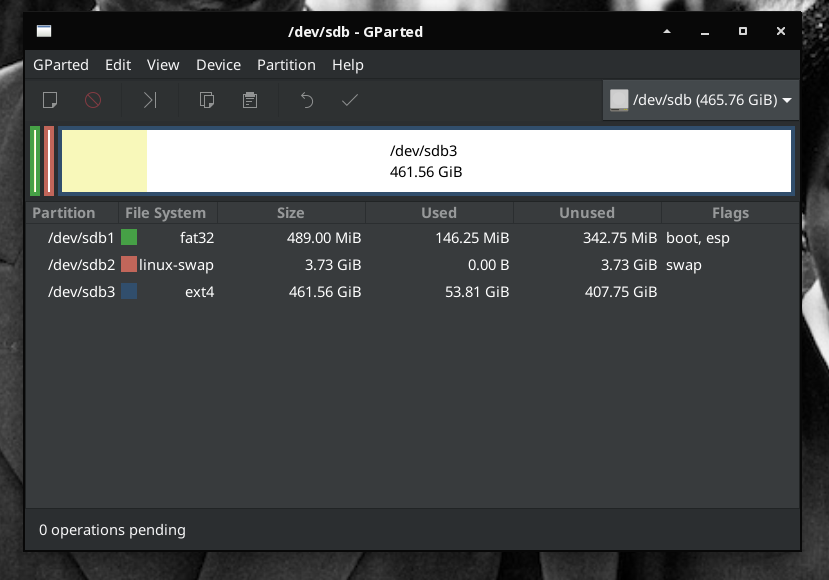Click the Delete partition toolbar icon
The height and width of the screenshot is (580, 829).
click(93, 100)
